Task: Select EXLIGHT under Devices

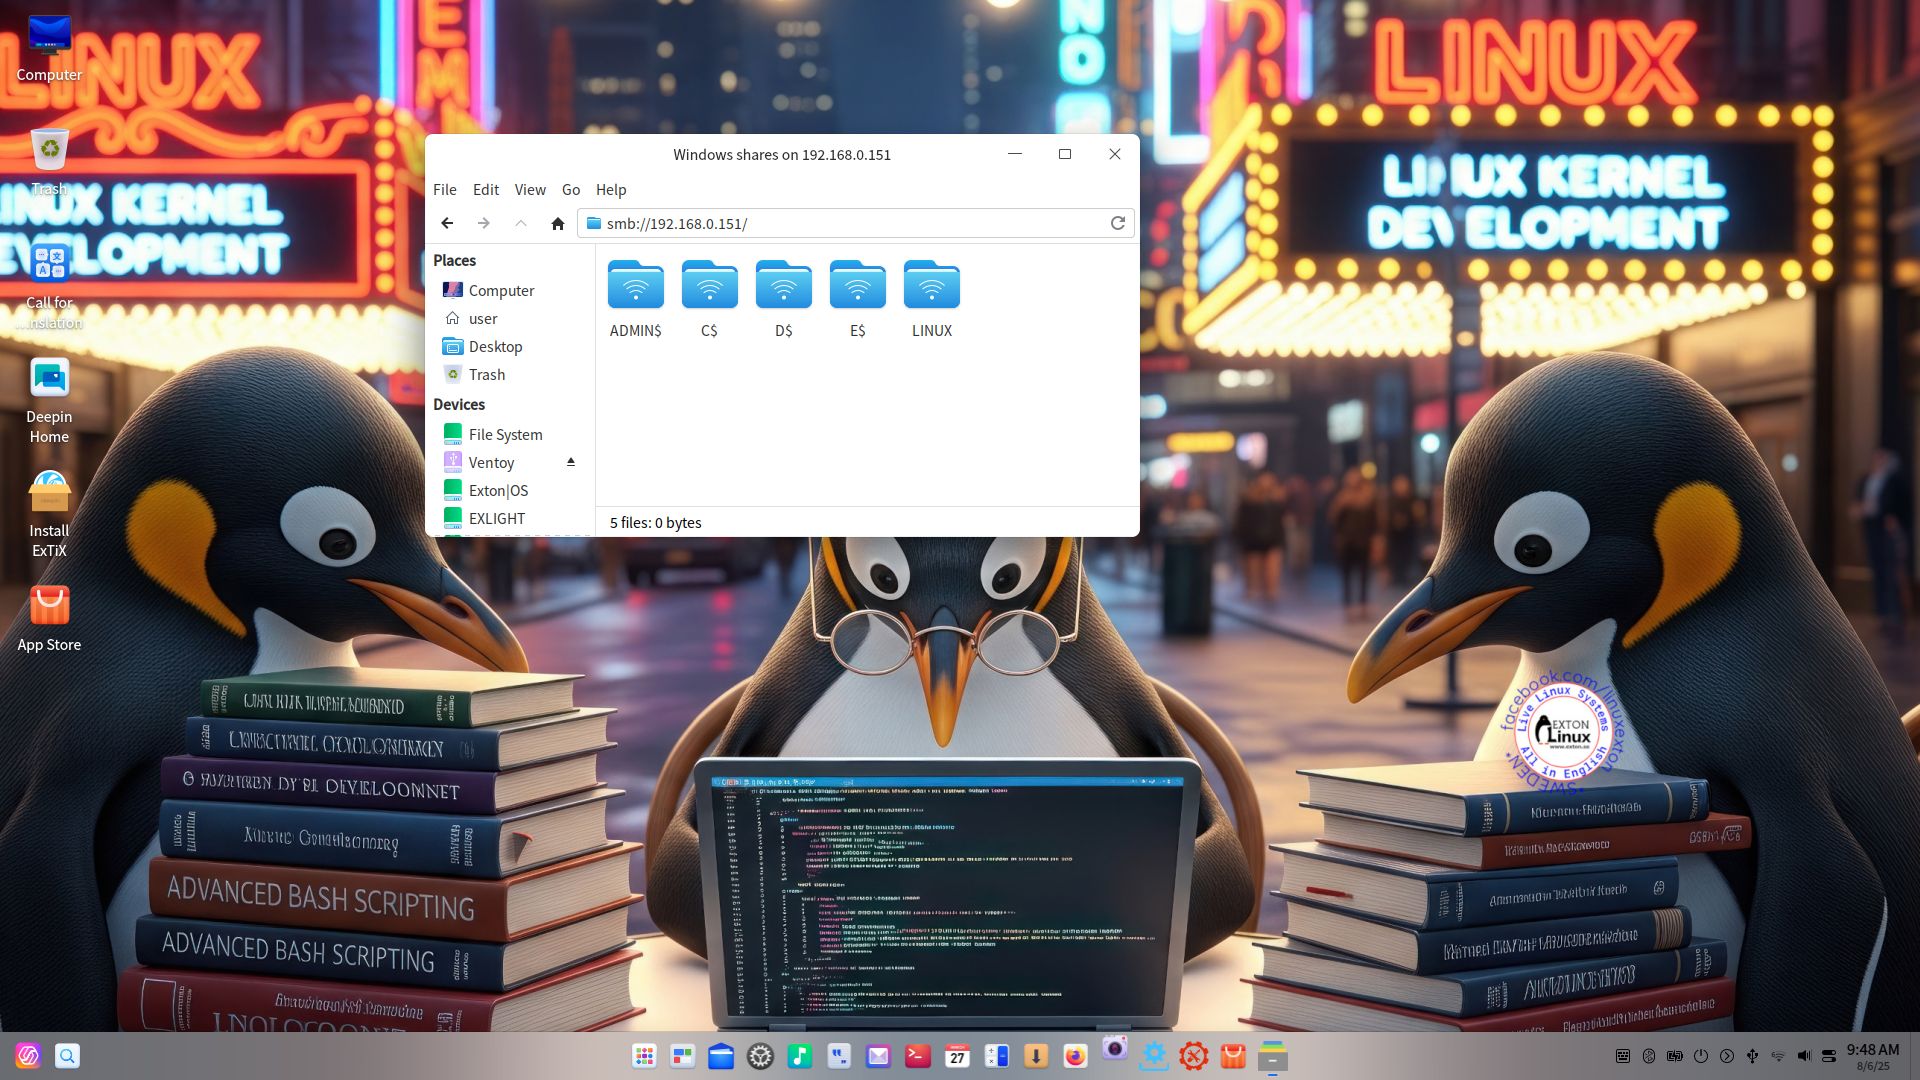Action: 510,518
